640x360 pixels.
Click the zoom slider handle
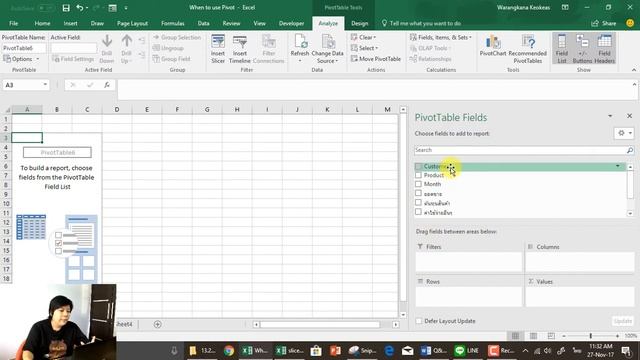[591, 336]
